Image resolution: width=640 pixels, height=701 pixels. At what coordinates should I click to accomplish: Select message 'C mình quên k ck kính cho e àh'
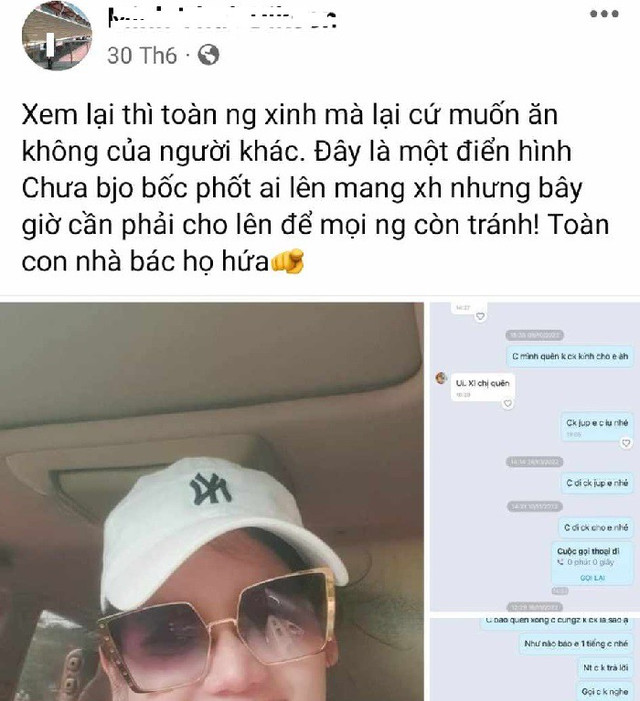tap(570, 356)
